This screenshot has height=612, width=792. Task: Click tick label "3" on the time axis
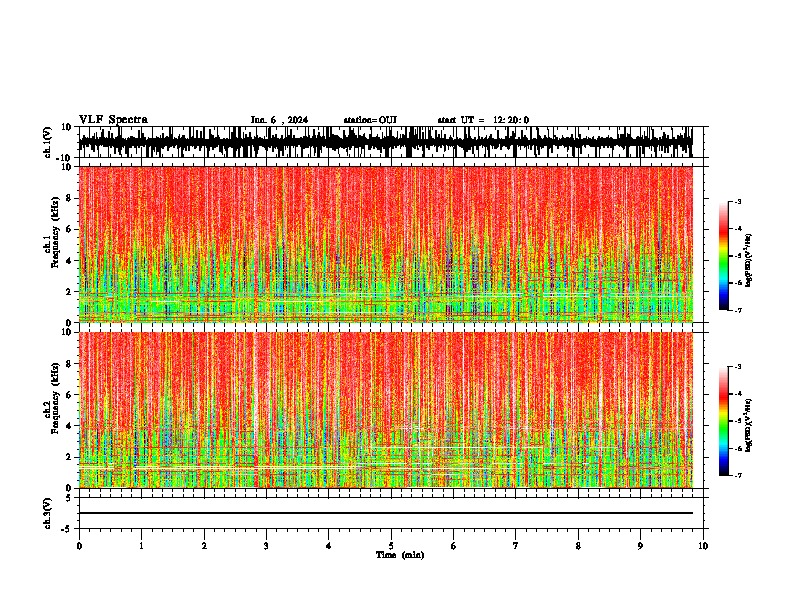click(x=266, y=546)
